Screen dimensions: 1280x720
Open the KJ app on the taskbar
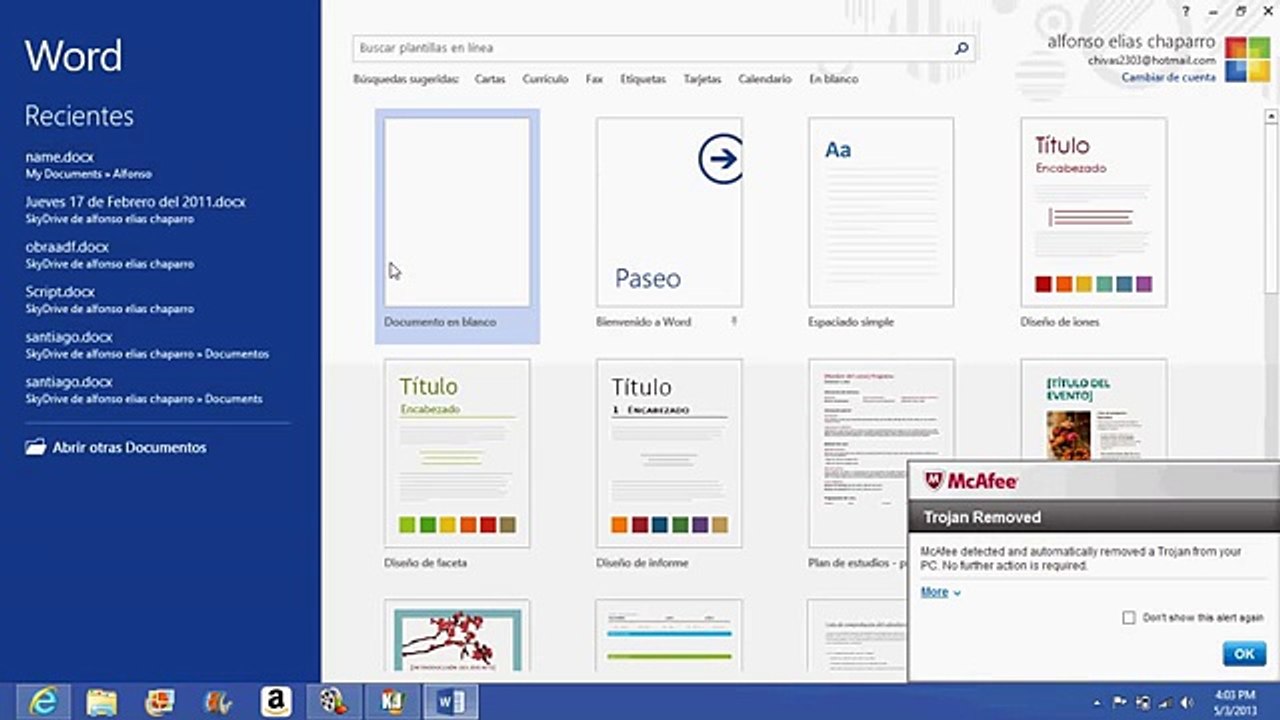coord(392,702)
